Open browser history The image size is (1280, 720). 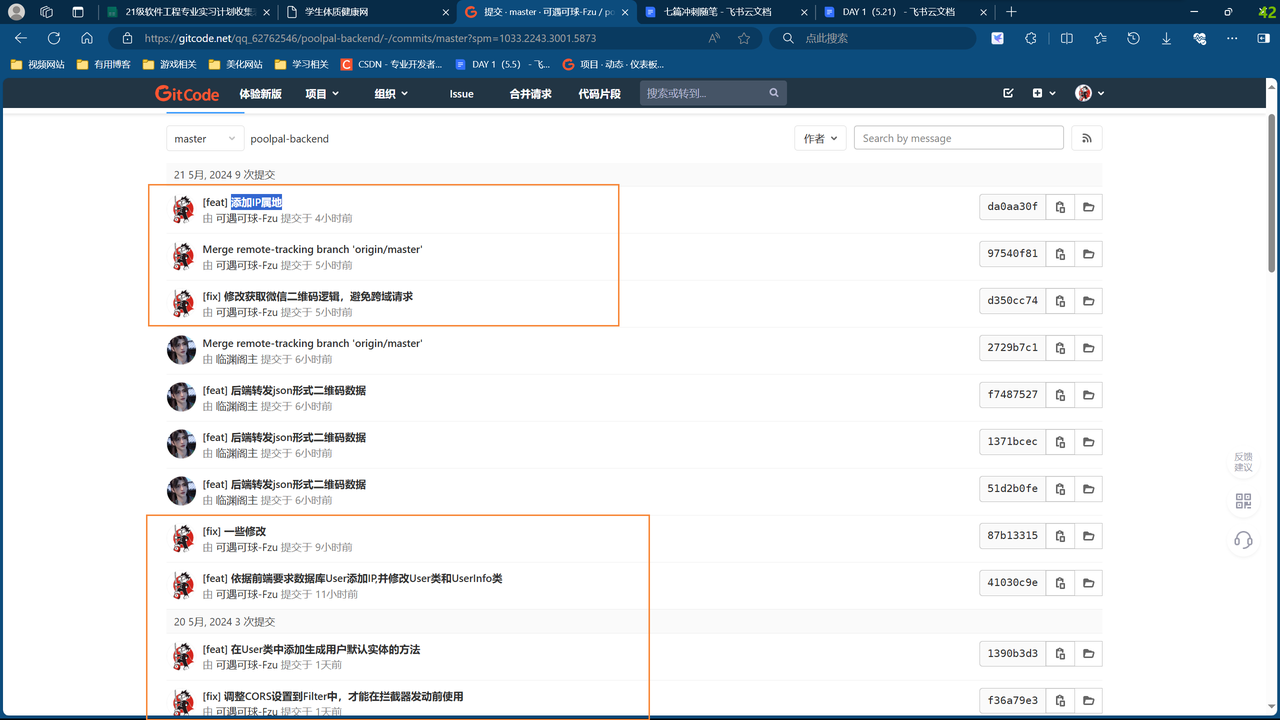[1133, 38]
